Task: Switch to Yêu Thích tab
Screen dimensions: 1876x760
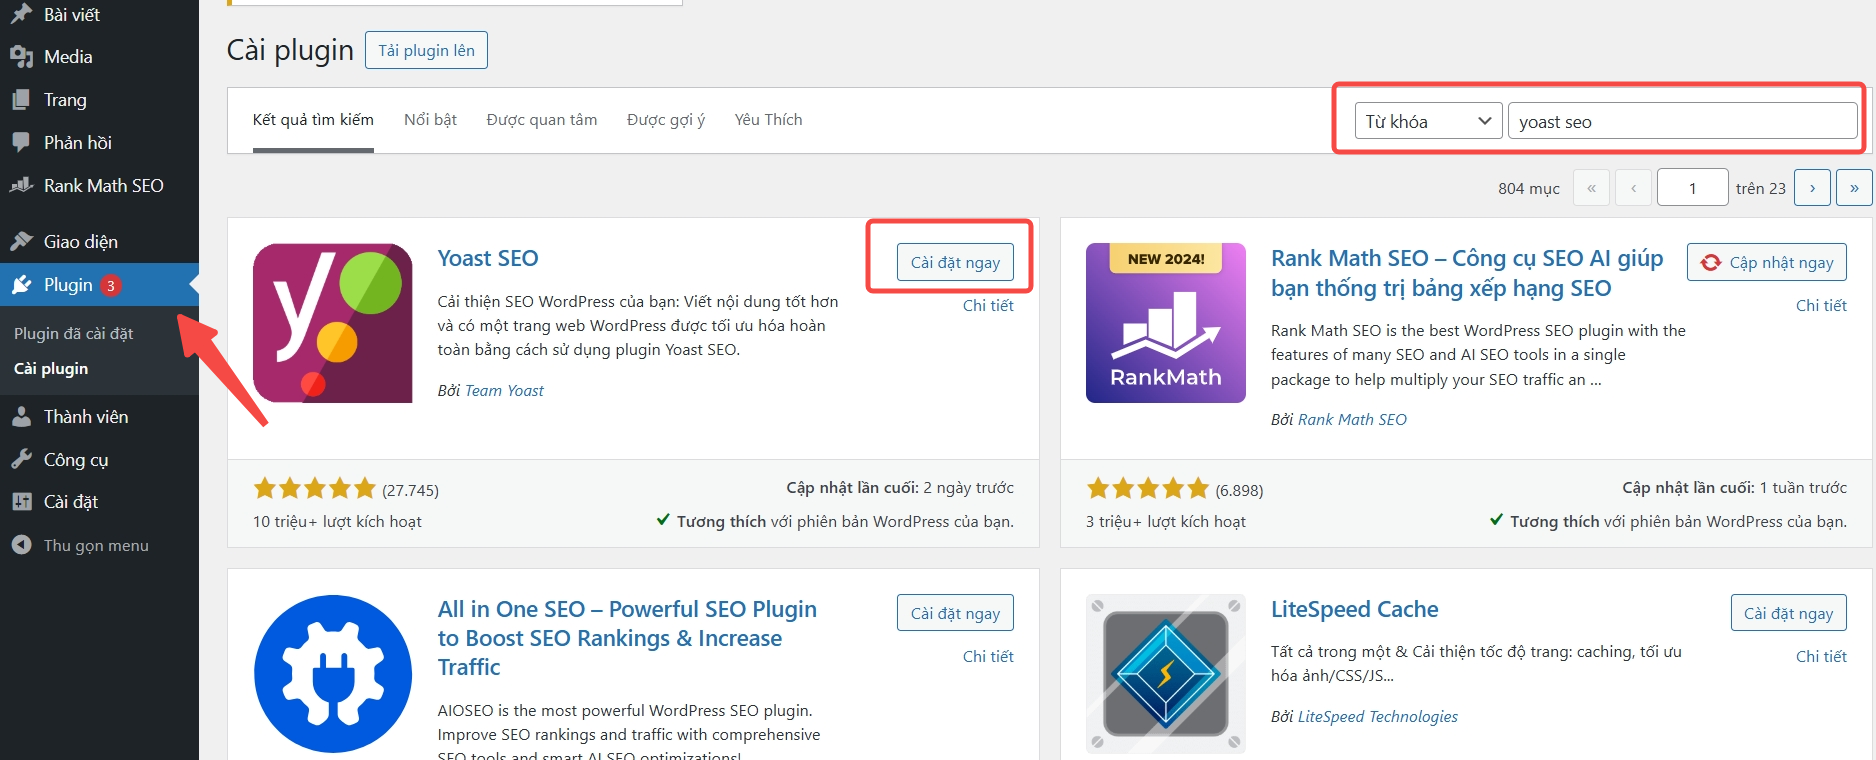Action: click(x=768, y=120)
